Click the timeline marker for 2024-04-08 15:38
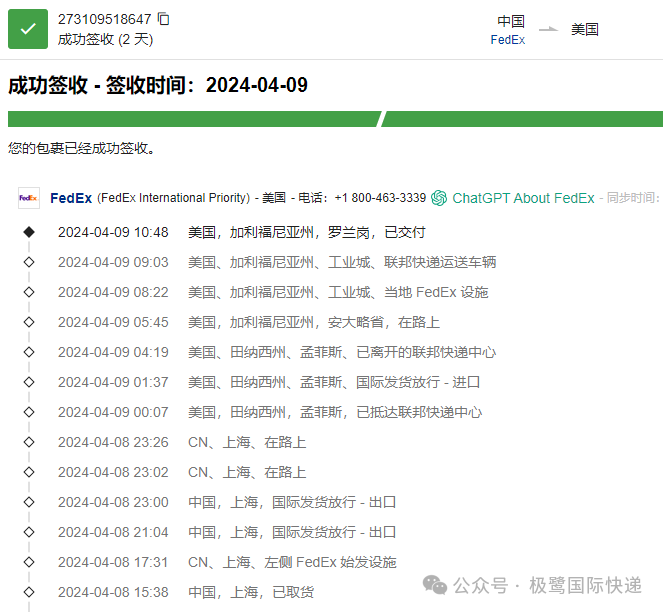This screenshot has width=663, height=612. click(29, 592)
